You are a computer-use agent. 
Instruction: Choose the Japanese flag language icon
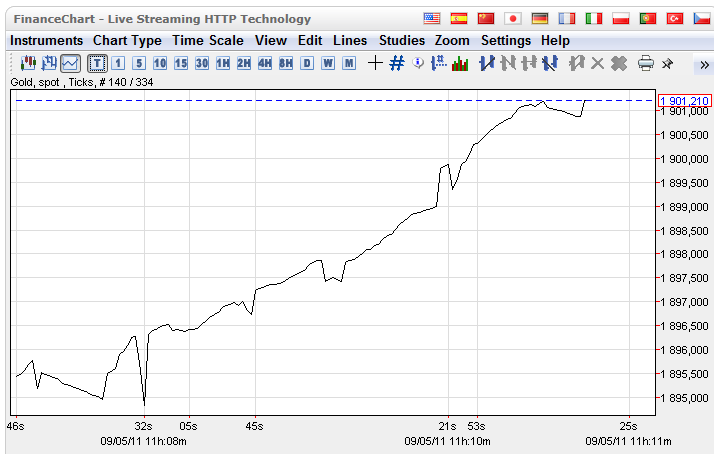pos(513,19)
